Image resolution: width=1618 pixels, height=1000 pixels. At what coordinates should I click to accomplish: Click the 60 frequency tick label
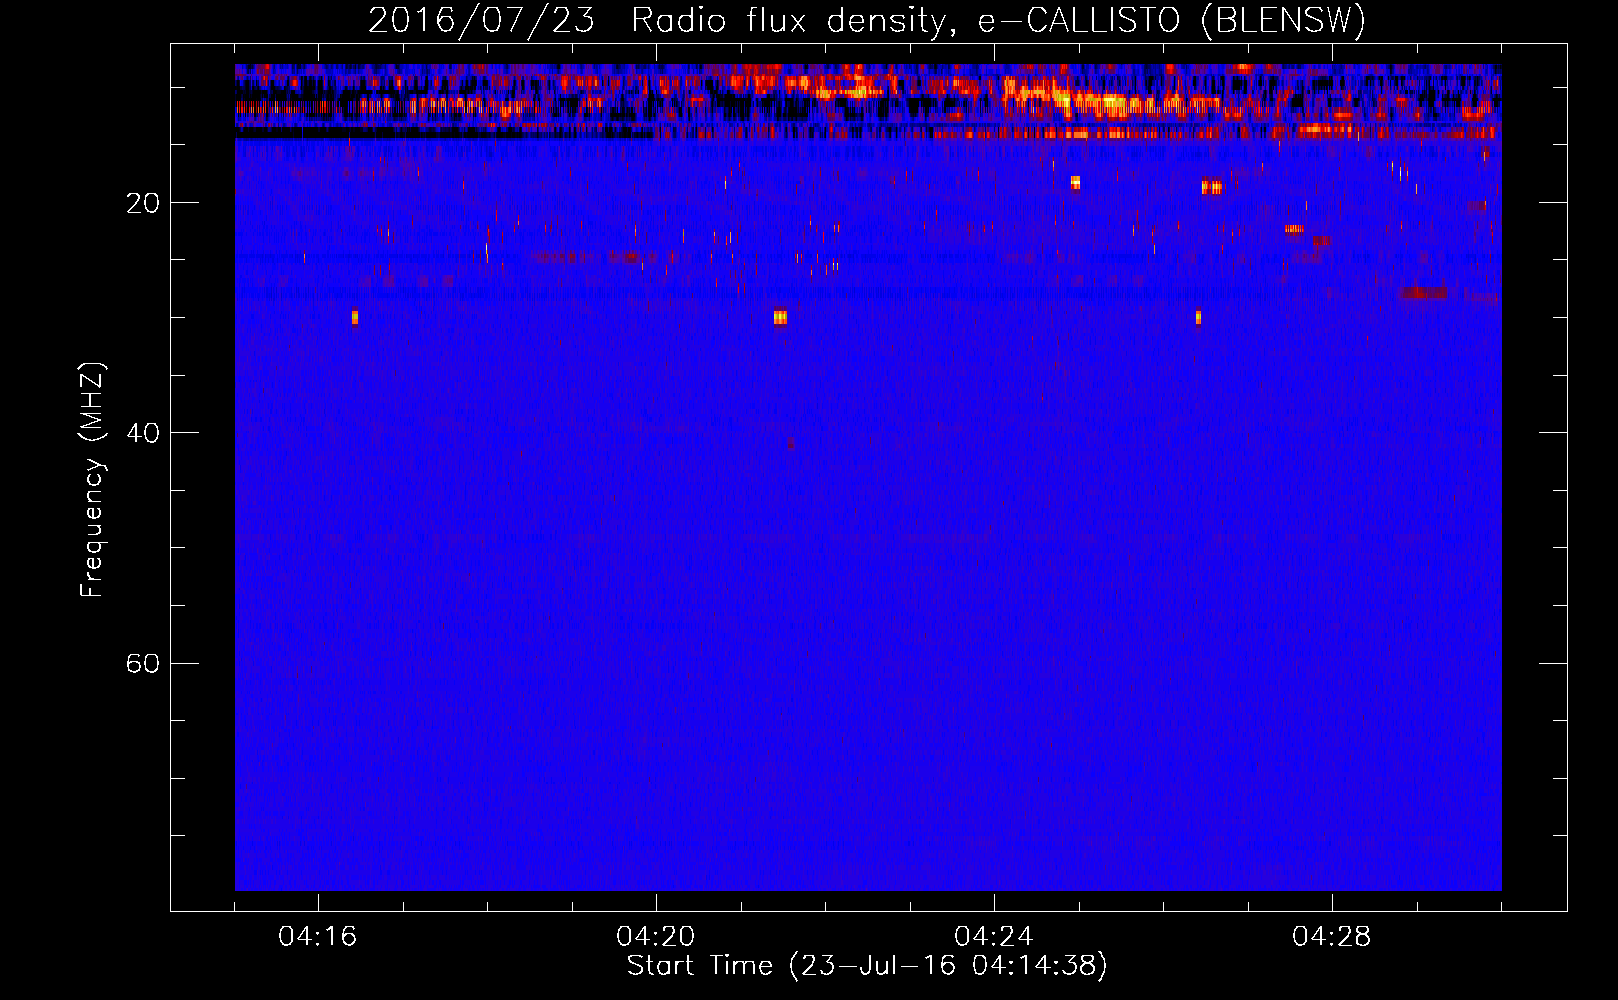pos(143,663)
